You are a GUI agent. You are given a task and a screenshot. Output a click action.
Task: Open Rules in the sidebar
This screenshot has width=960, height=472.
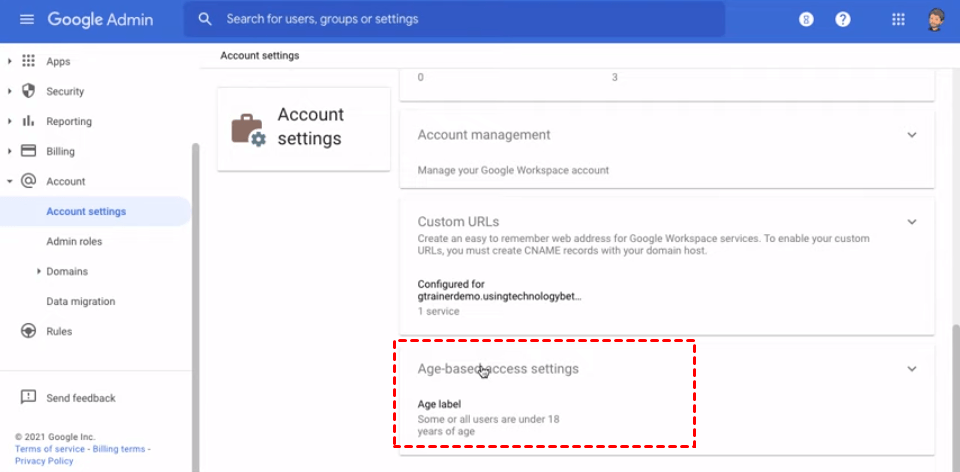pos(59,331)
